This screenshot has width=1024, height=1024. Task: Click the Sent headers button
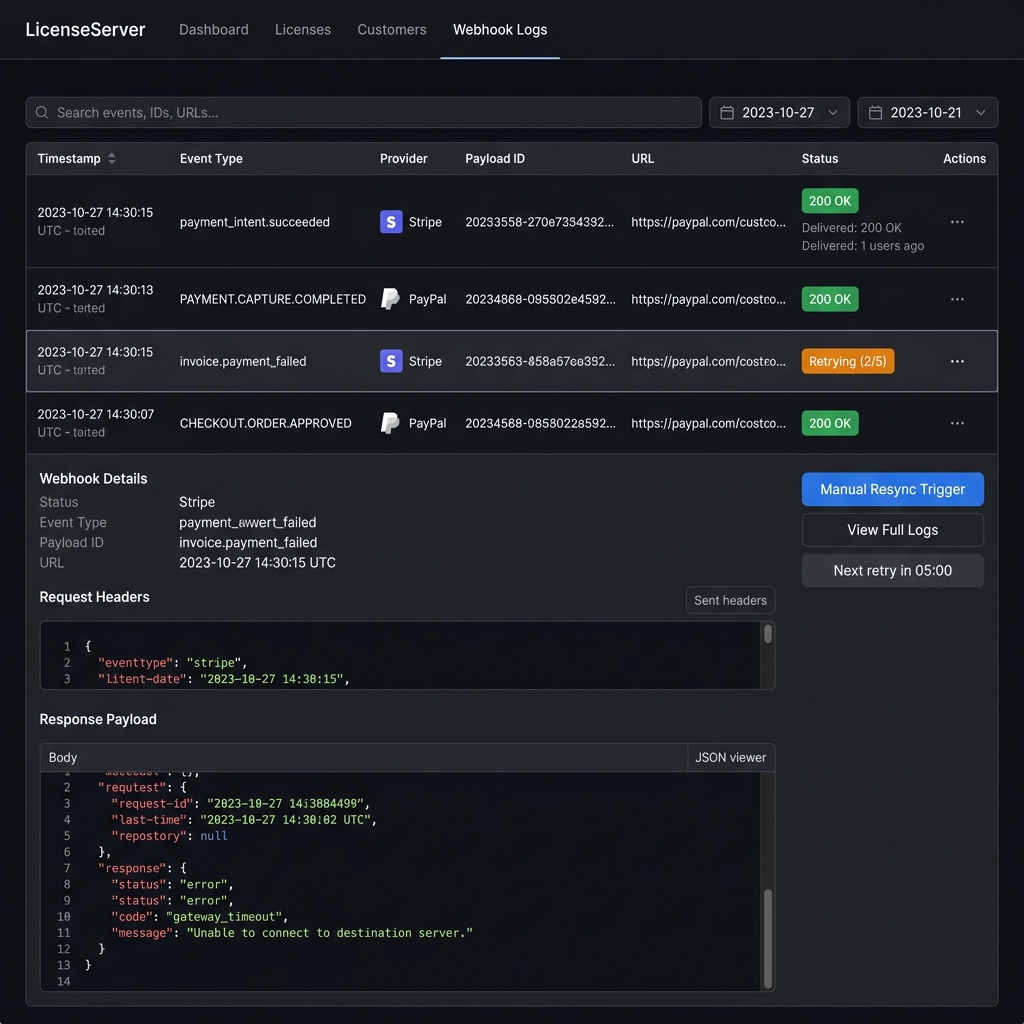coord(730,600)
